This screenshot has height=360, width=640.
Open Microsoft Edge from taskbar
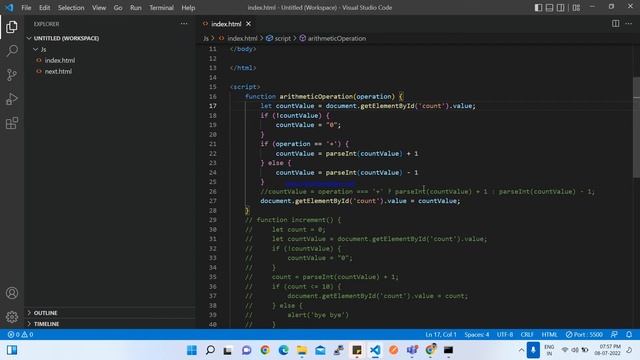(x=283, y=350)
